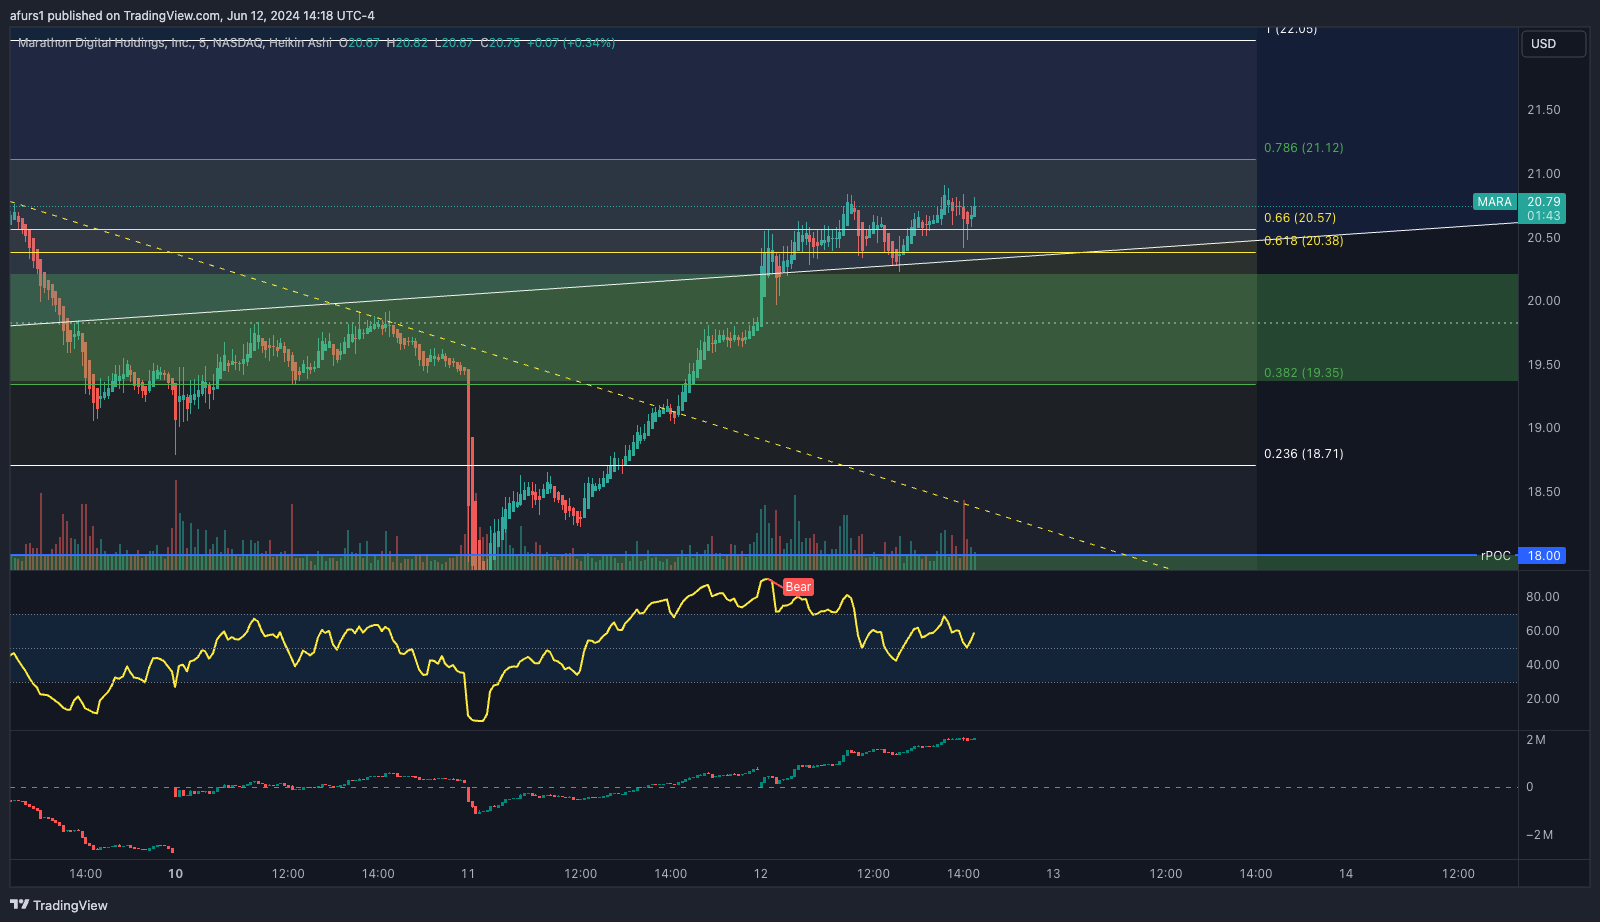Click −2M on the volume indicator scale

click(1539, 835)
